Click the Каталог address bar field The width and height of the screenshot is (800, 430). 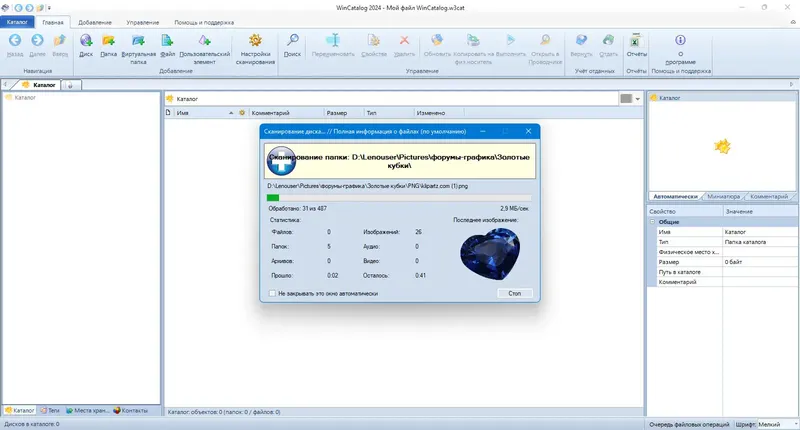point(391,98)
